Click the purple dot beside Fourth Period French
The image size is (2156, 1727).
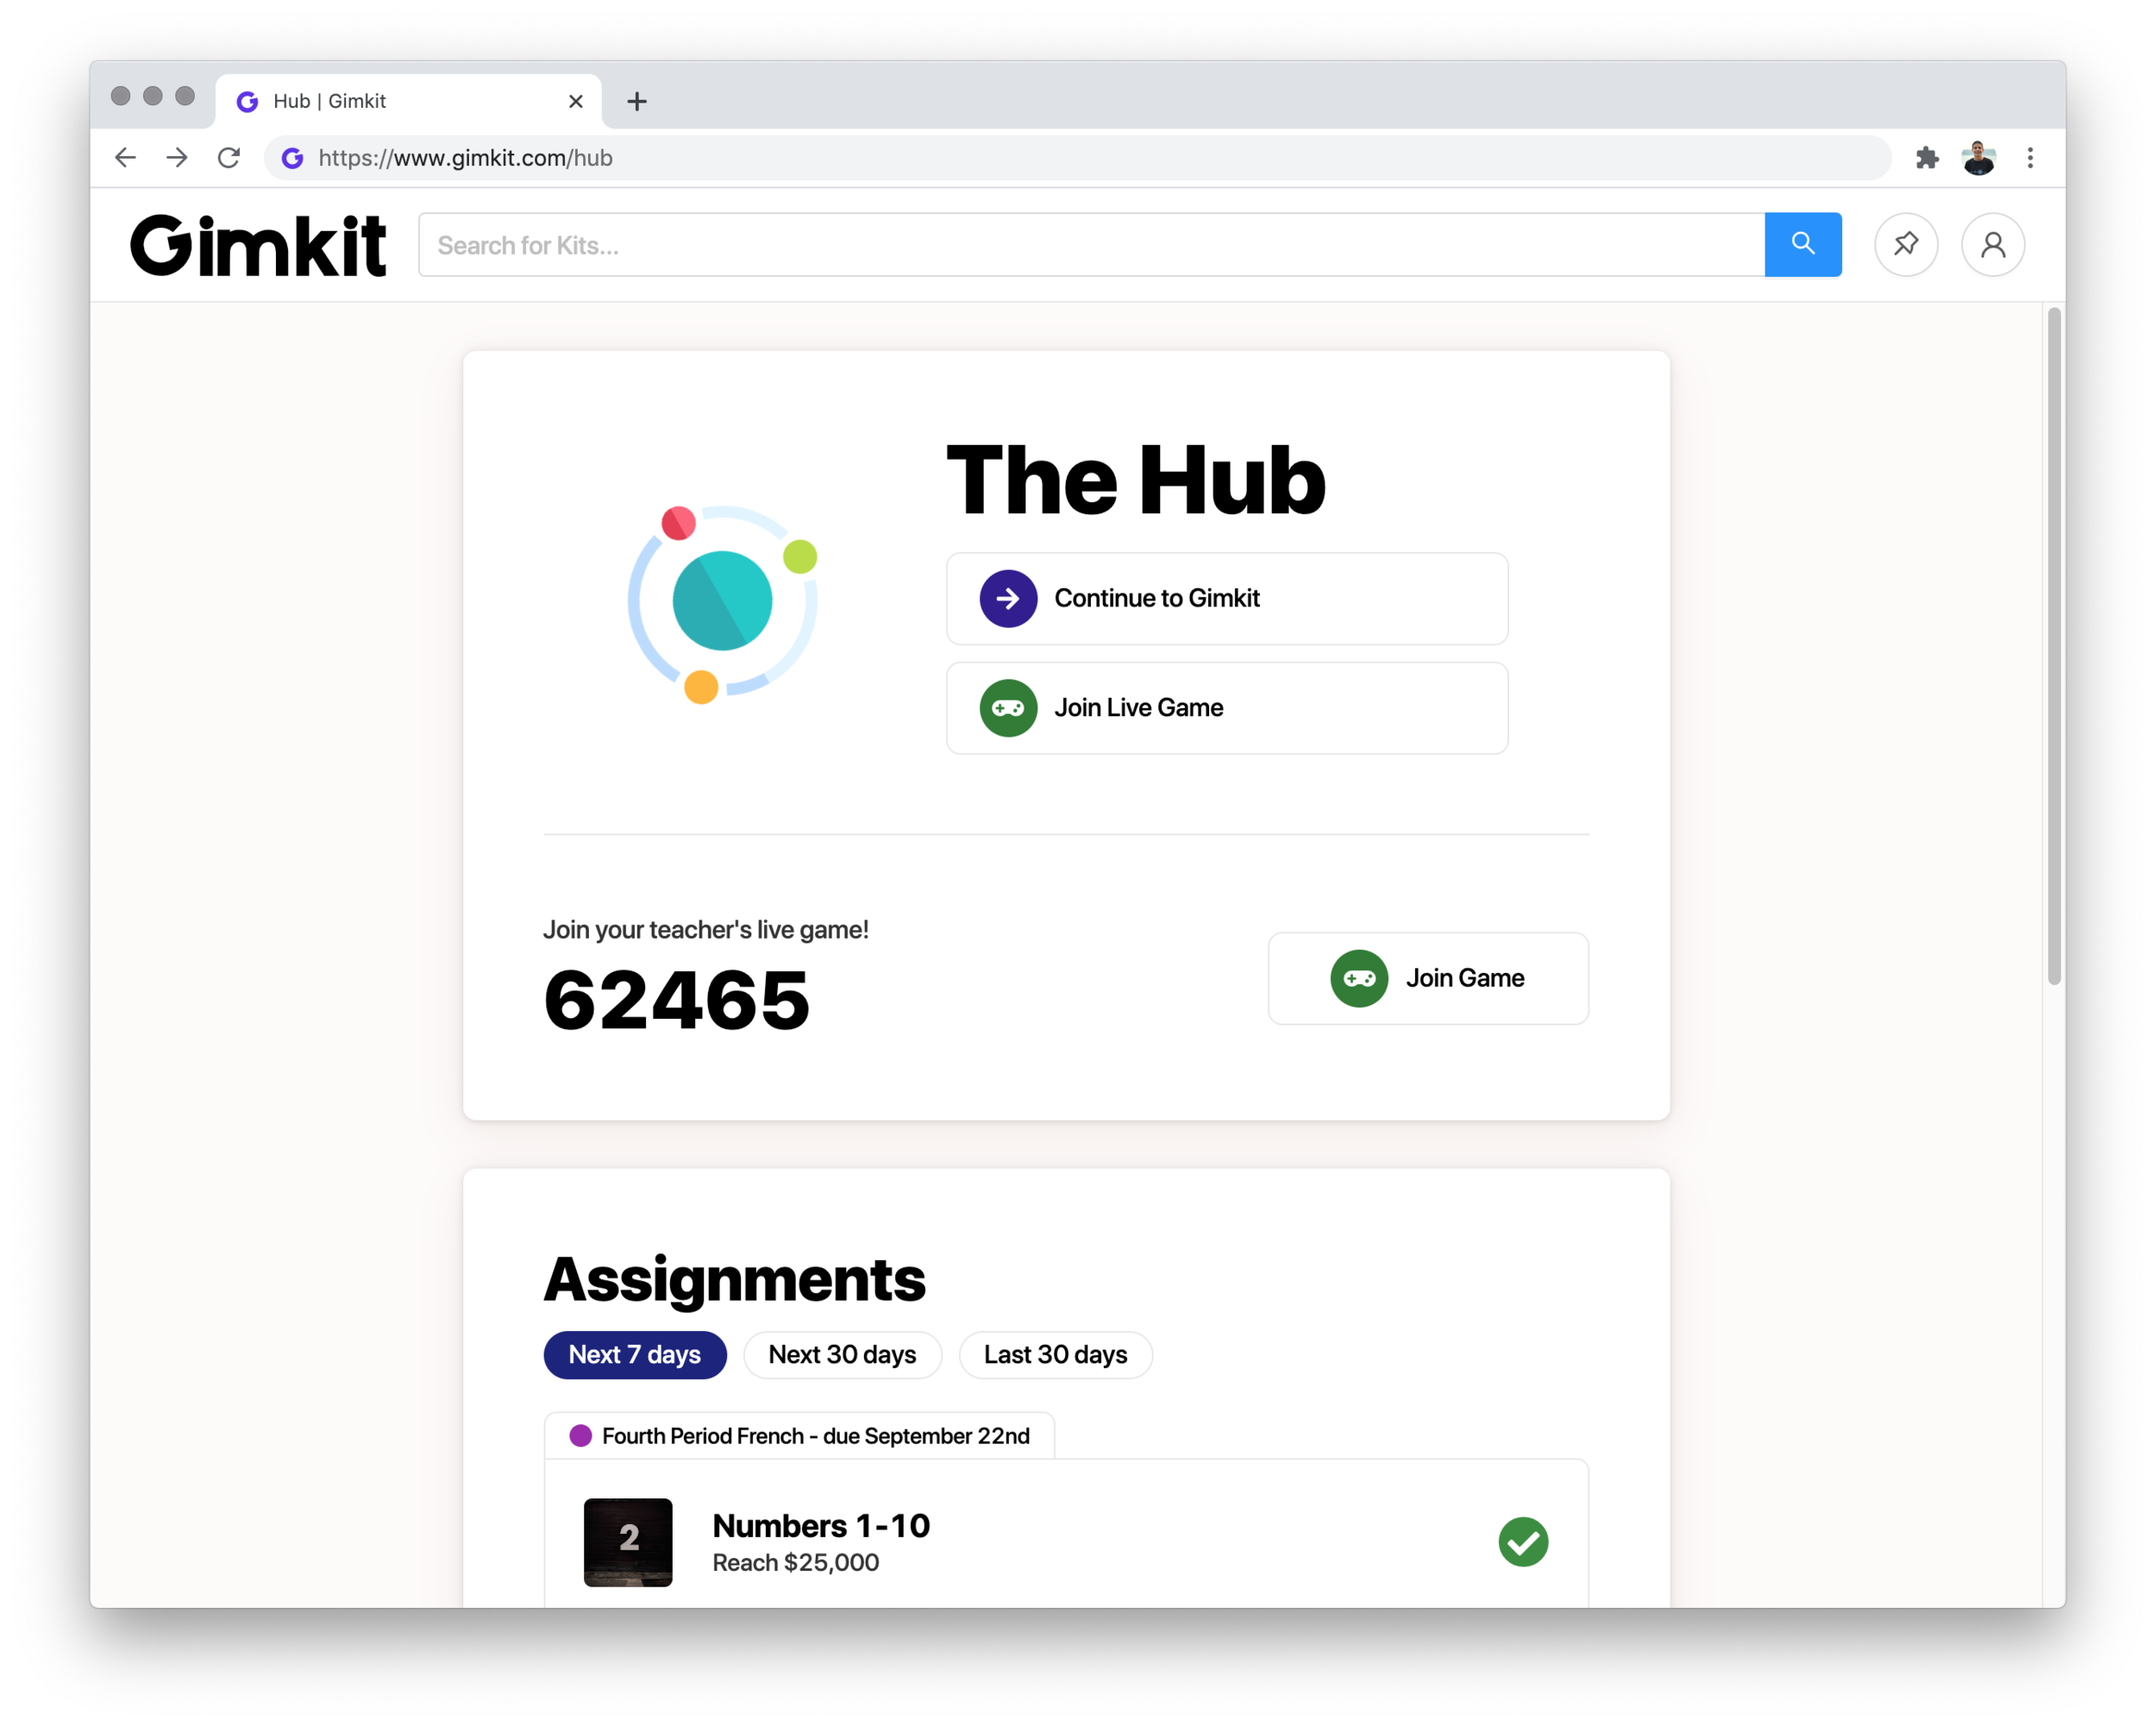point(581,1436)
